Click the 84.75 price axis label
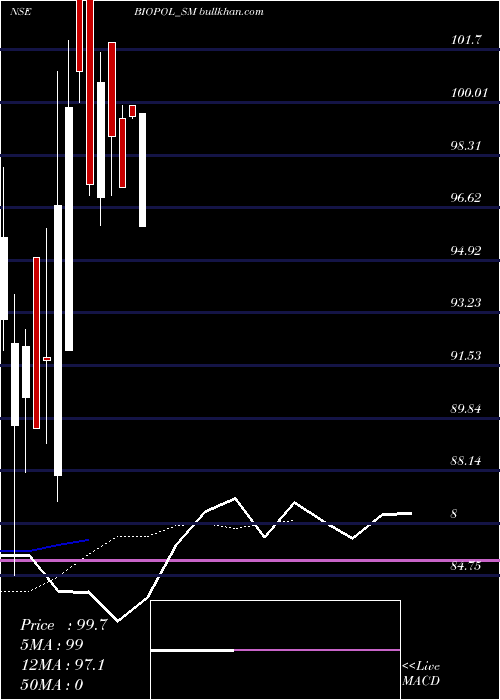The width and height of the screenshot is (500, 700). pyautogui.click(x=466, y=566)
